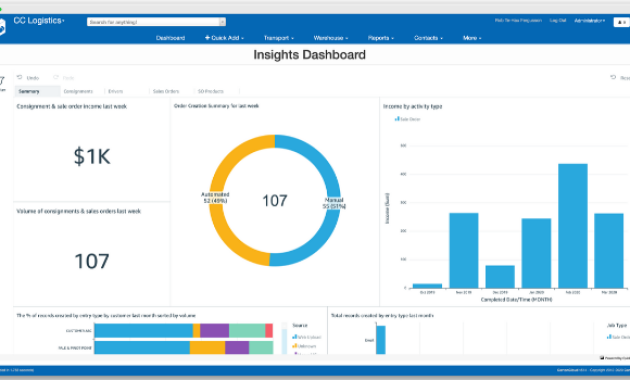Click the notifications bell button
Image resolution: width=630 pixels, height=380 pixels.
click(x=621, y=22)
